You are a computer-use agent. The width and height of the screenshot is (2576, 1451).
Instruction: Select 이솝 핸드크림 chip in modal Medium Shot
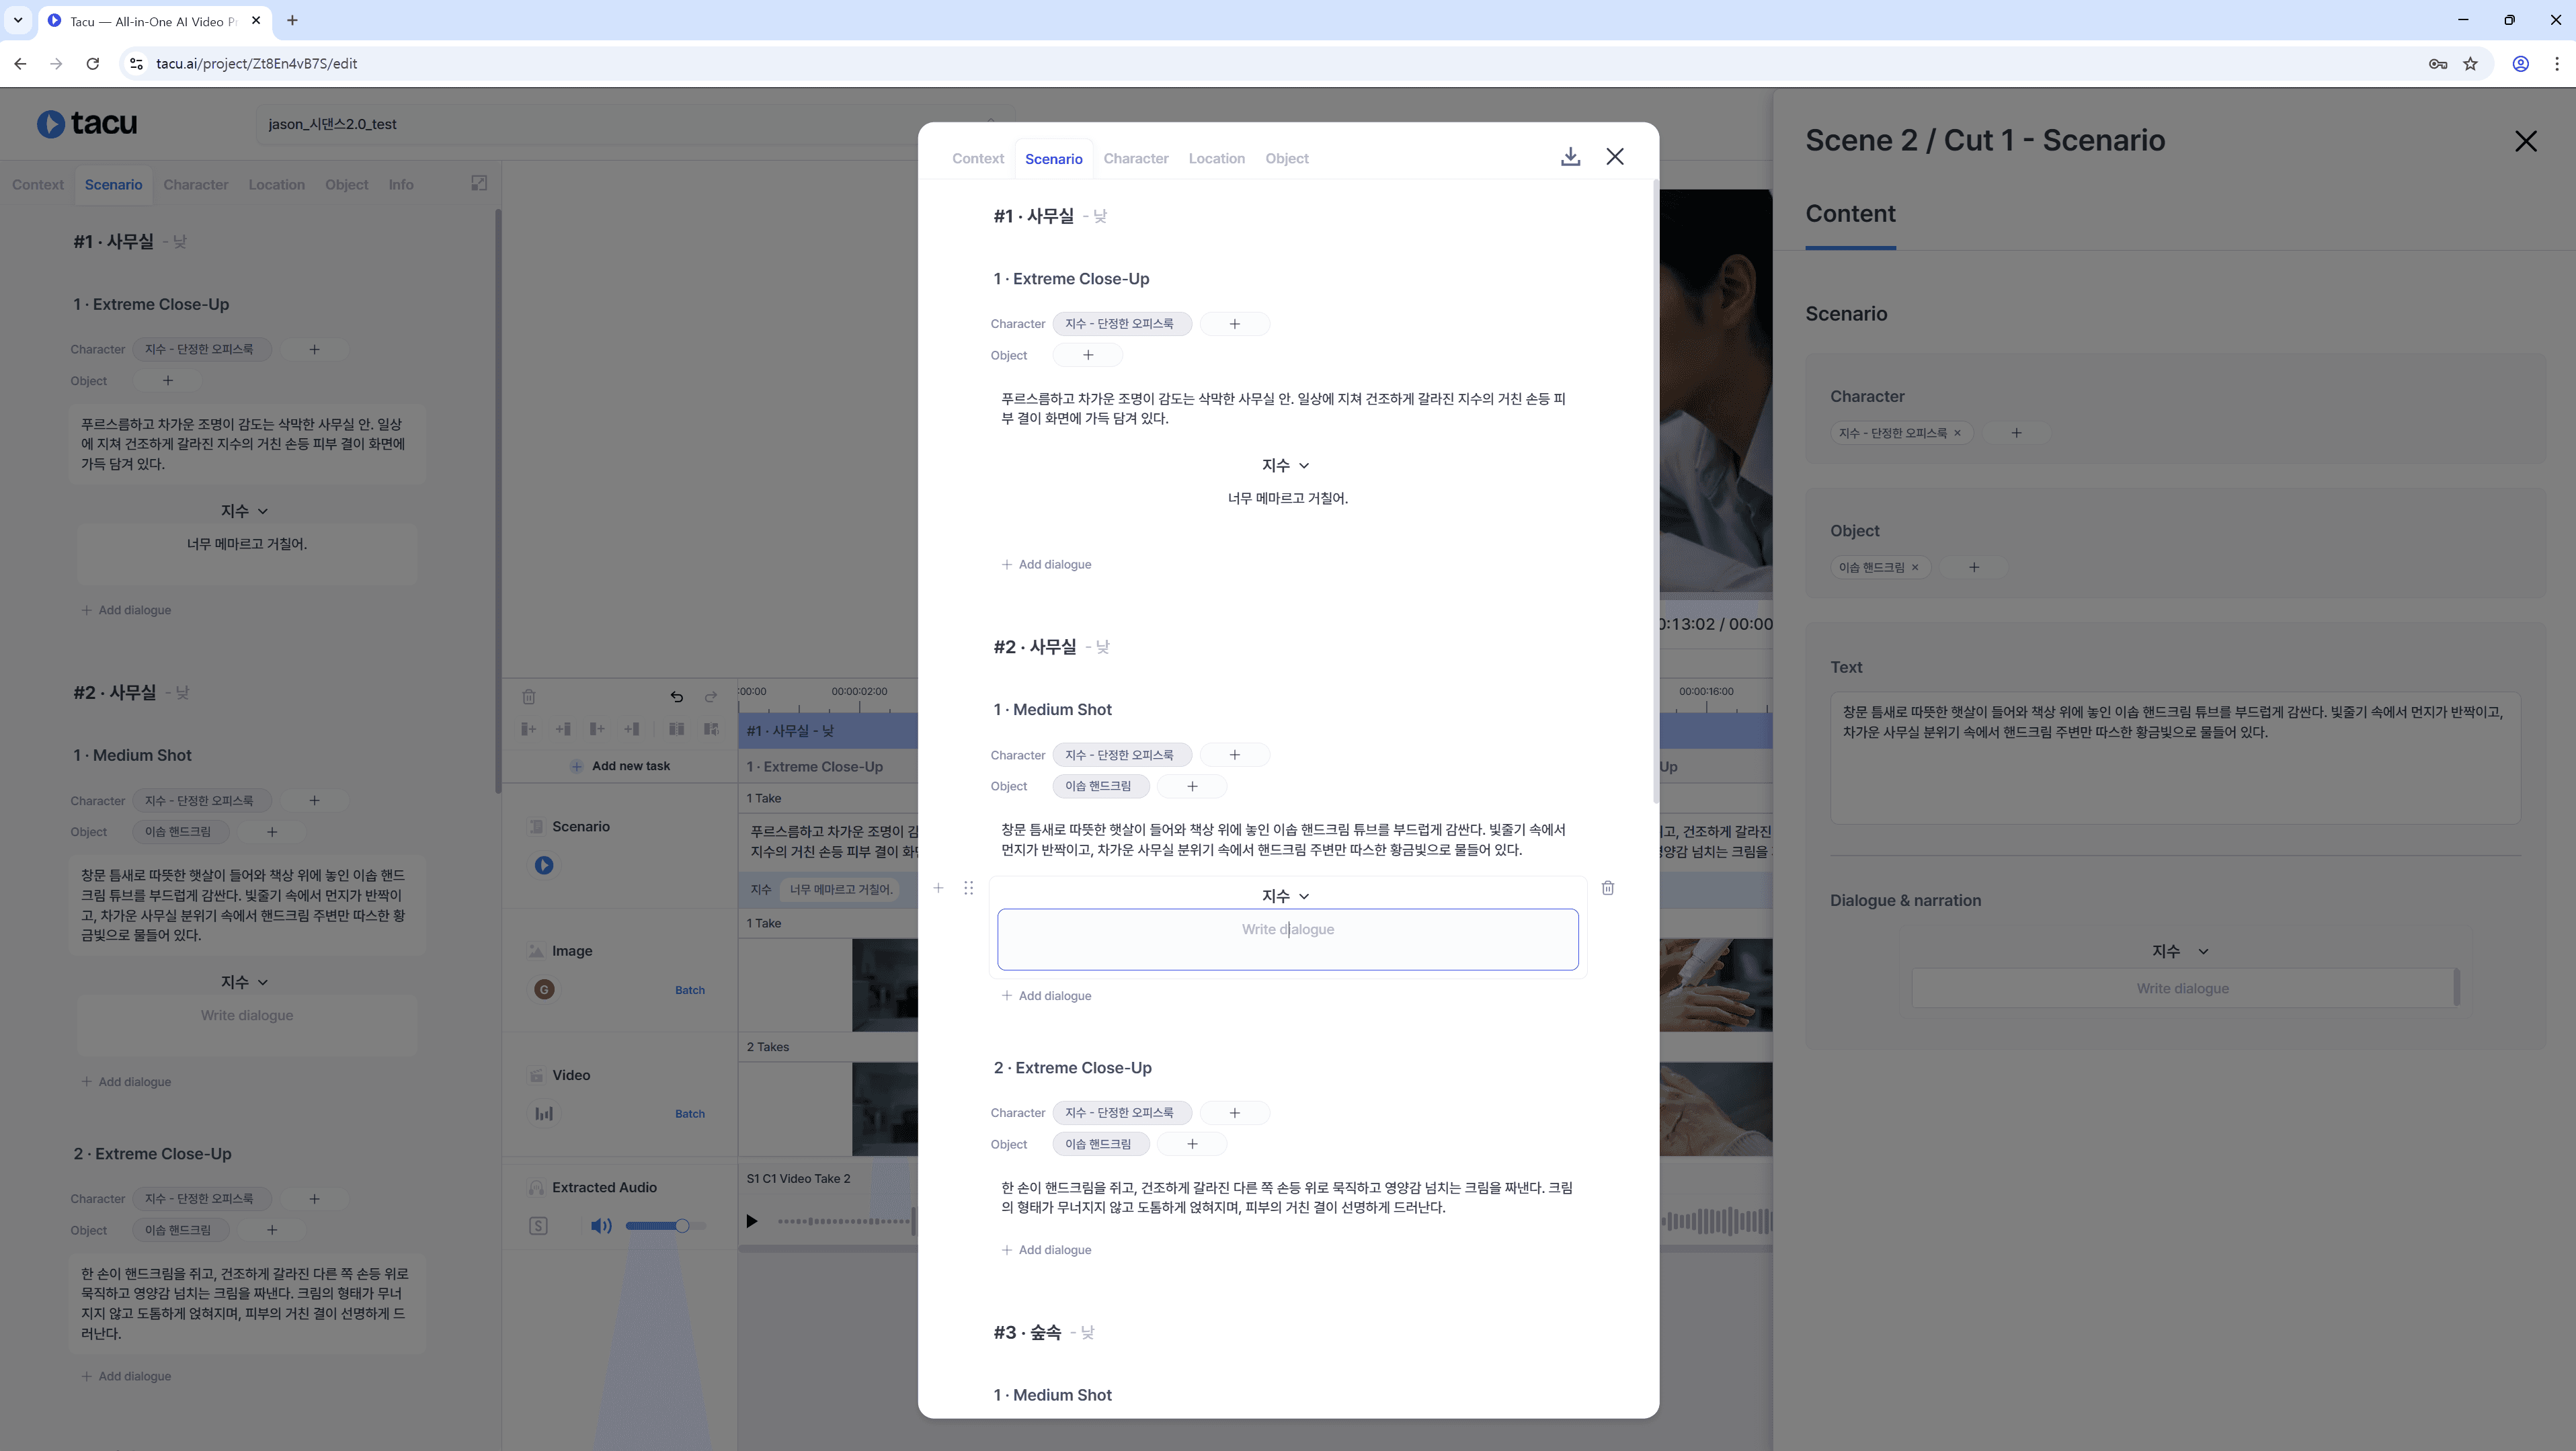(x=1100, y=786)
